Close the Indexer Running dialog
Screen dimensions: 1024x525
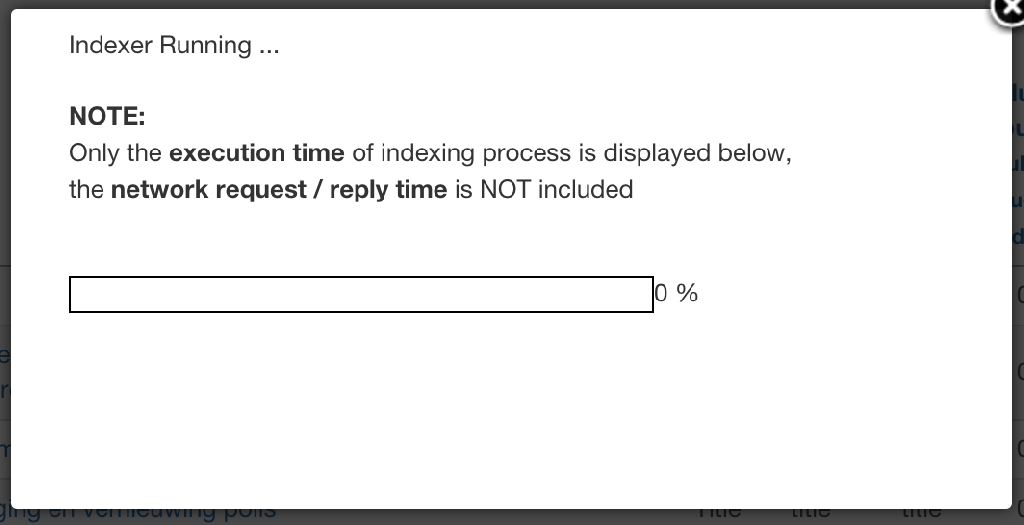[1008, 10]
